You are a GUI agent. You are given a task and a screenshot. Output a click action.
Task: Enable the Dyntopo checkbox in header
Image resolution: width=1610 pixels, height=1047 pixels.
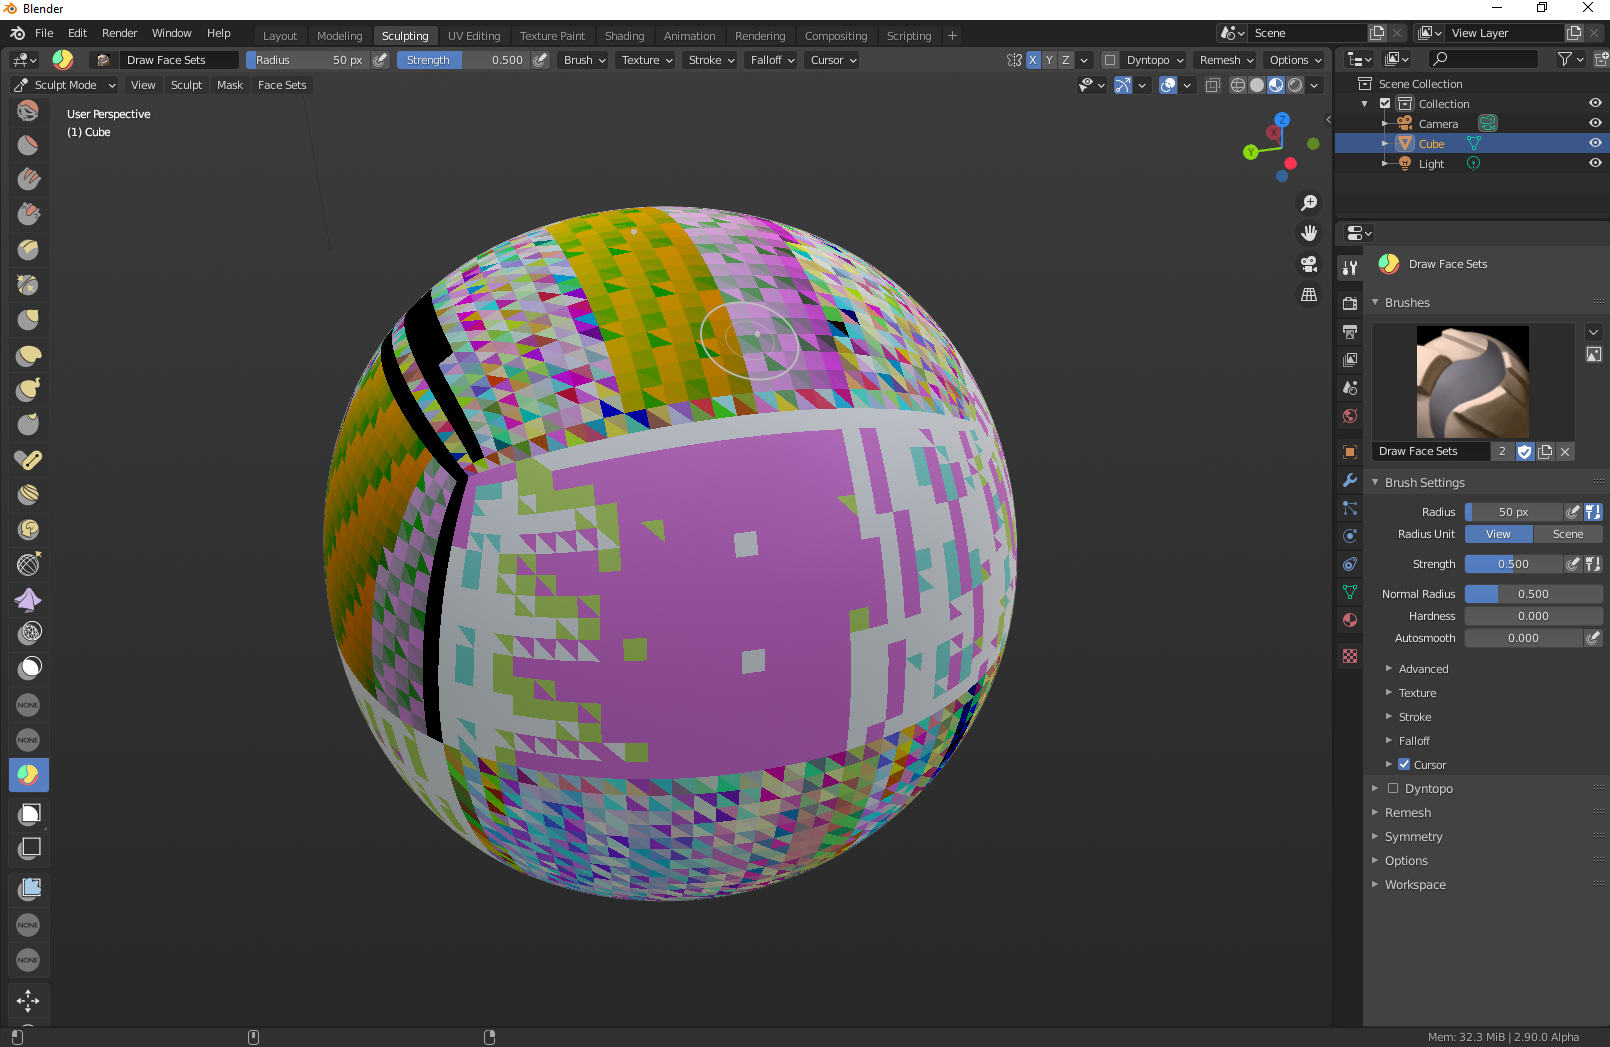point(1110,60)
